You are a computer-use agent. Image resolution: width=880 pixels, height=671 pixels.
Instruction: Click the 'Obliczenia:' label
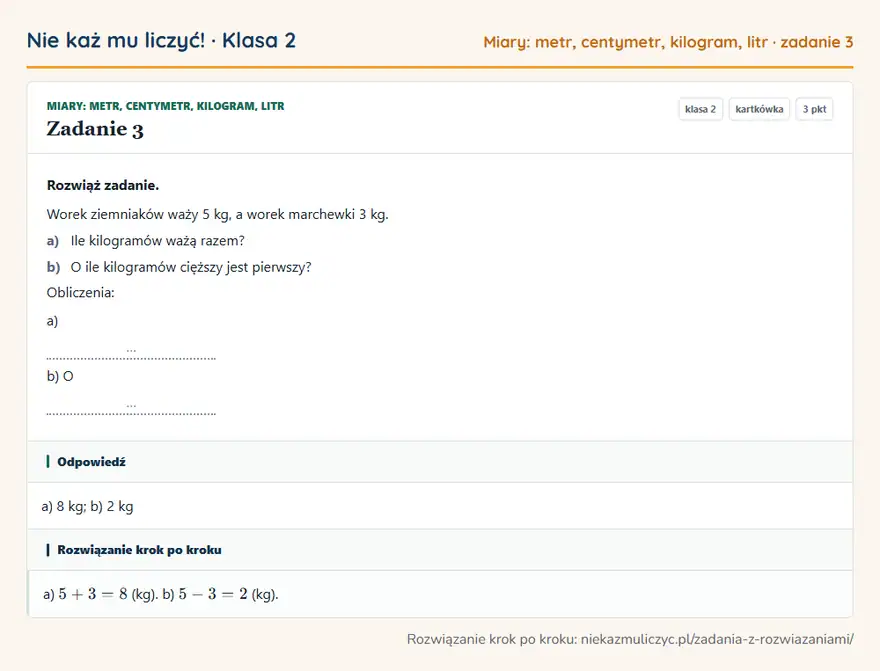(80, 292)
